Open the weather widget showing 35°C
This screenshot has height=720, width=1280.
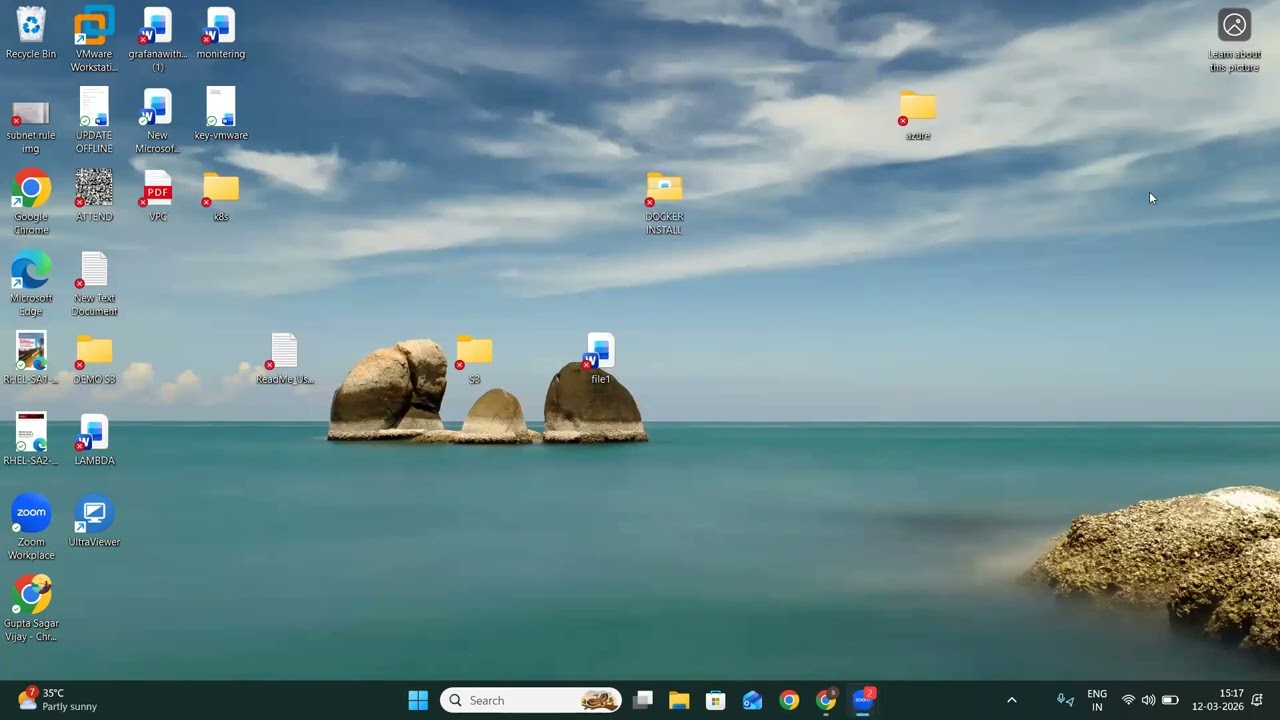tap(58, 700)
